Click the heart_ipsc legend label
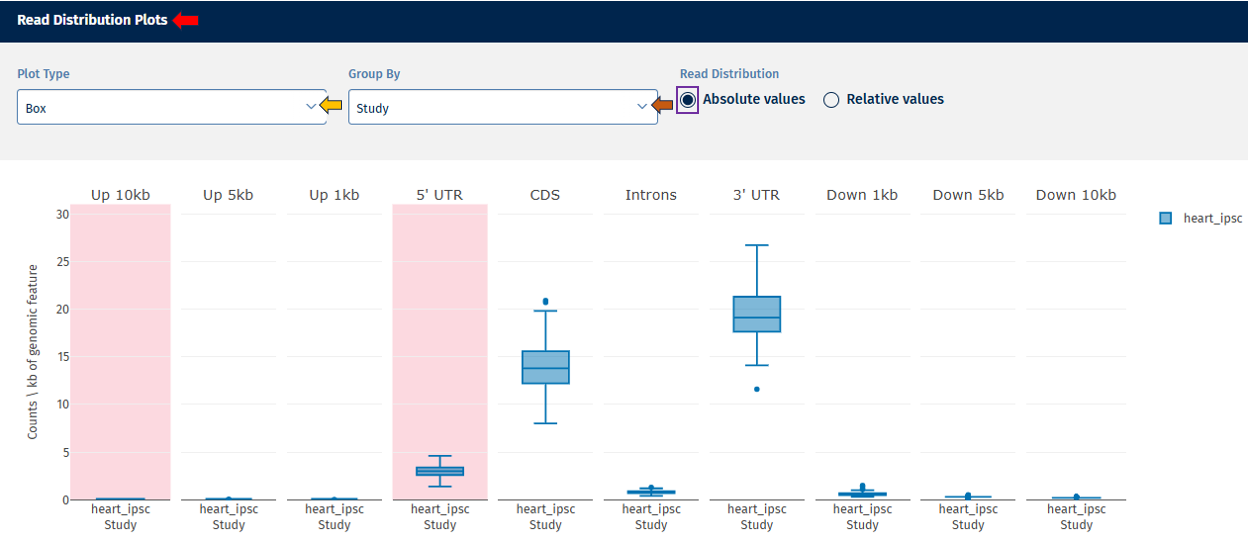1250x539 pixels. (x=1212, y=218)
